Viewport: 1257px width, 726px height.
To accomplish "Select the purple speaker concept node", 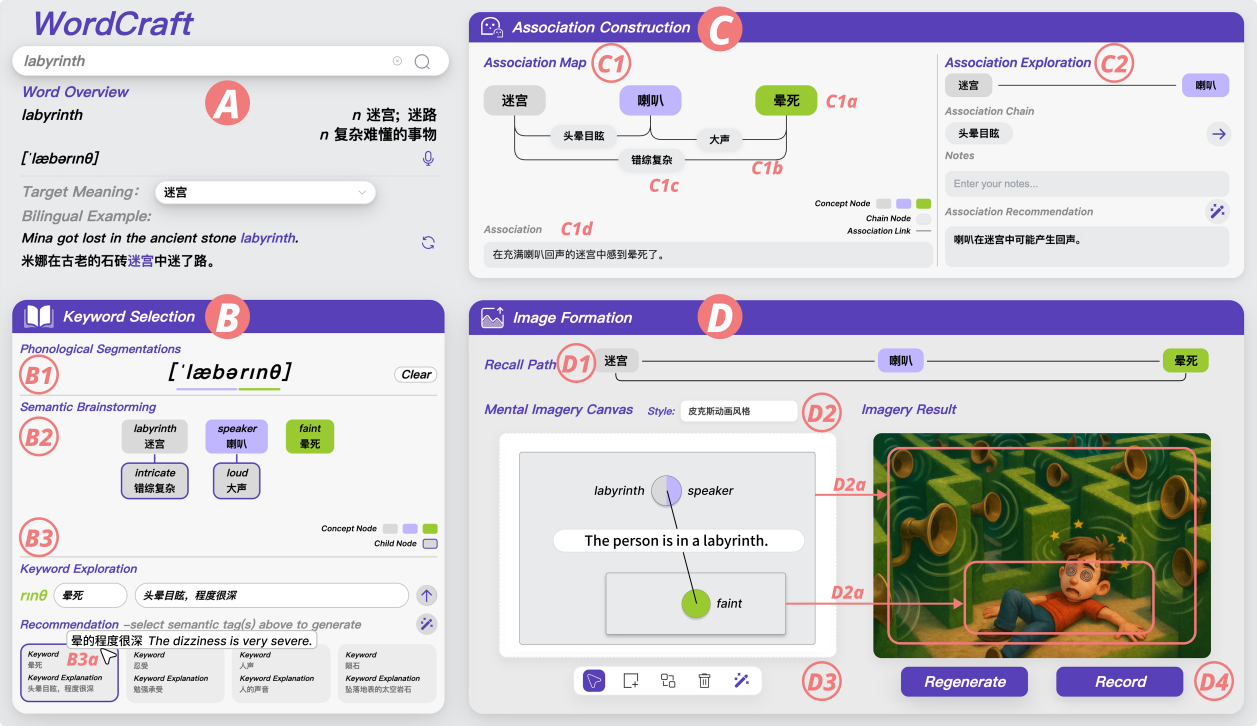I will (237, 436).
